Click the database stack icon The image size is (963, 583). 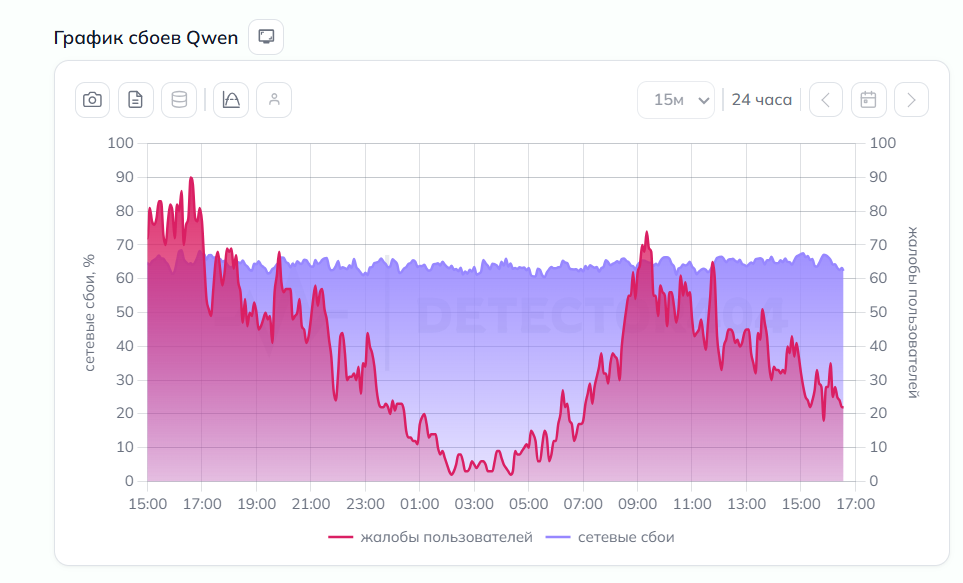pyautogui.click(x=179, y=100)
